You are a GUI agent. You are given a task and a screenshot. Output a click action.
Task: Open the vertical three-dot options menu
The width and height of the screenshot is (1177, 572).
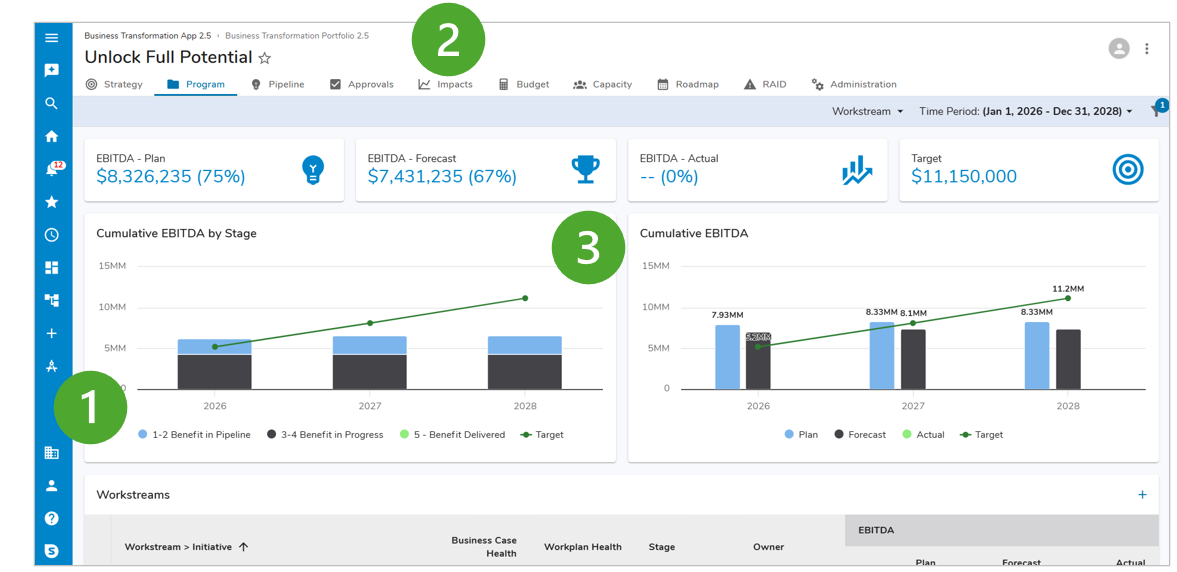(1147, 49)
